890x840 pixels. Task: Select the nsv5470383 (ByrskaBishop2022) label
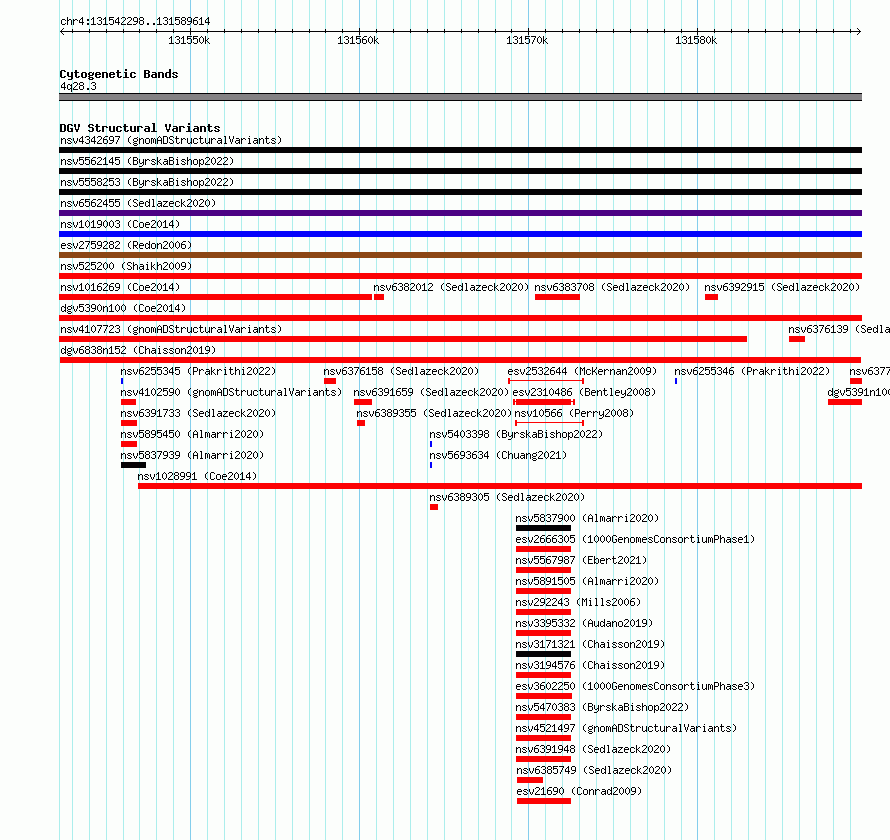click(602, 707)
